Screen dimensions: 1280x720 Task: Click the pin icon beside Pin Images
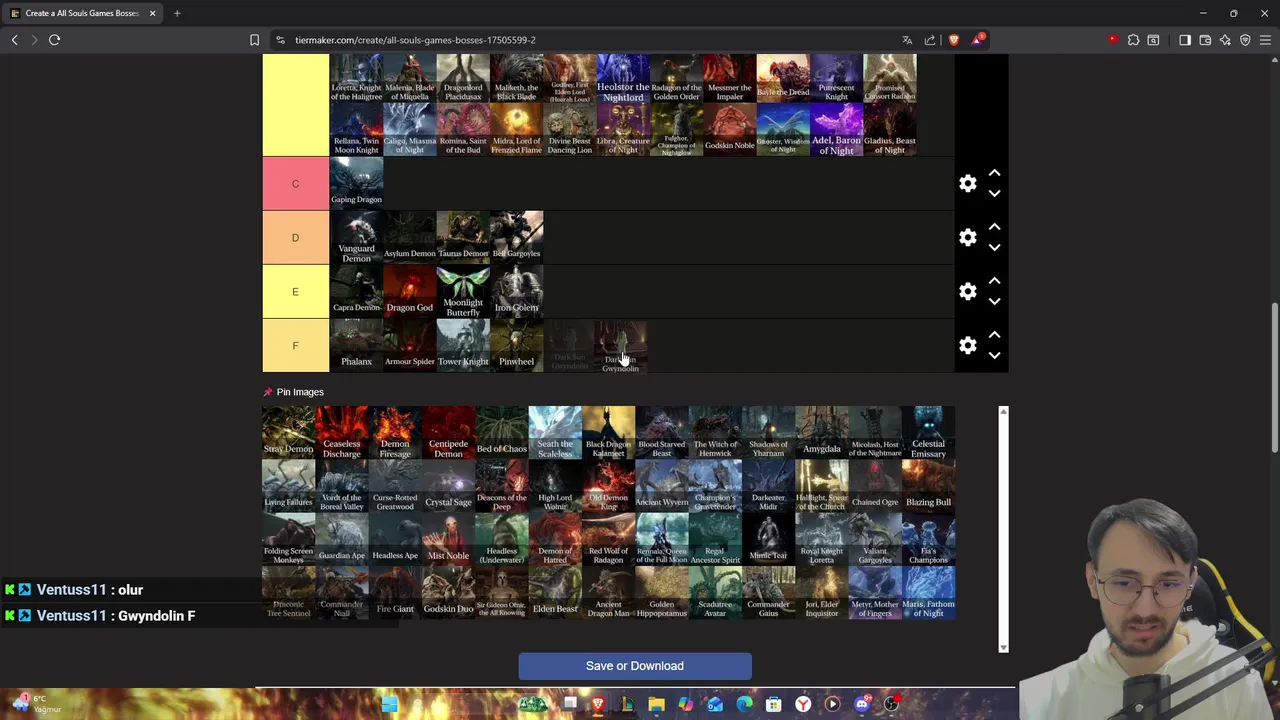pos(267,392)
